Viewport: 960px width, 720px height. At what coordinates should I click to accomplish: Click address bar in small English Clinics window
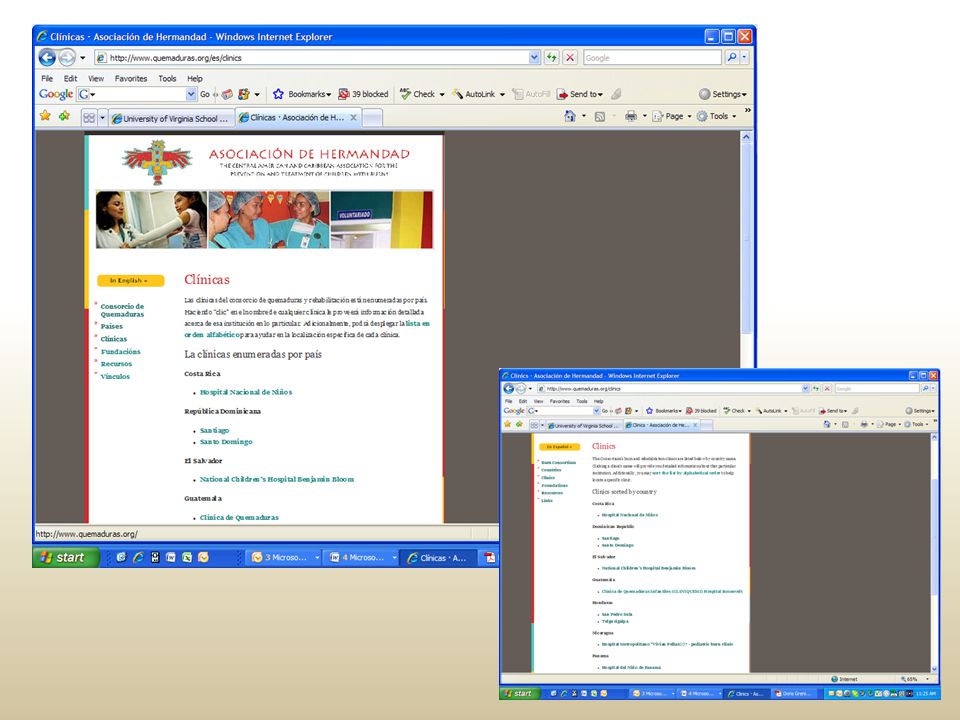pos(672,388)
